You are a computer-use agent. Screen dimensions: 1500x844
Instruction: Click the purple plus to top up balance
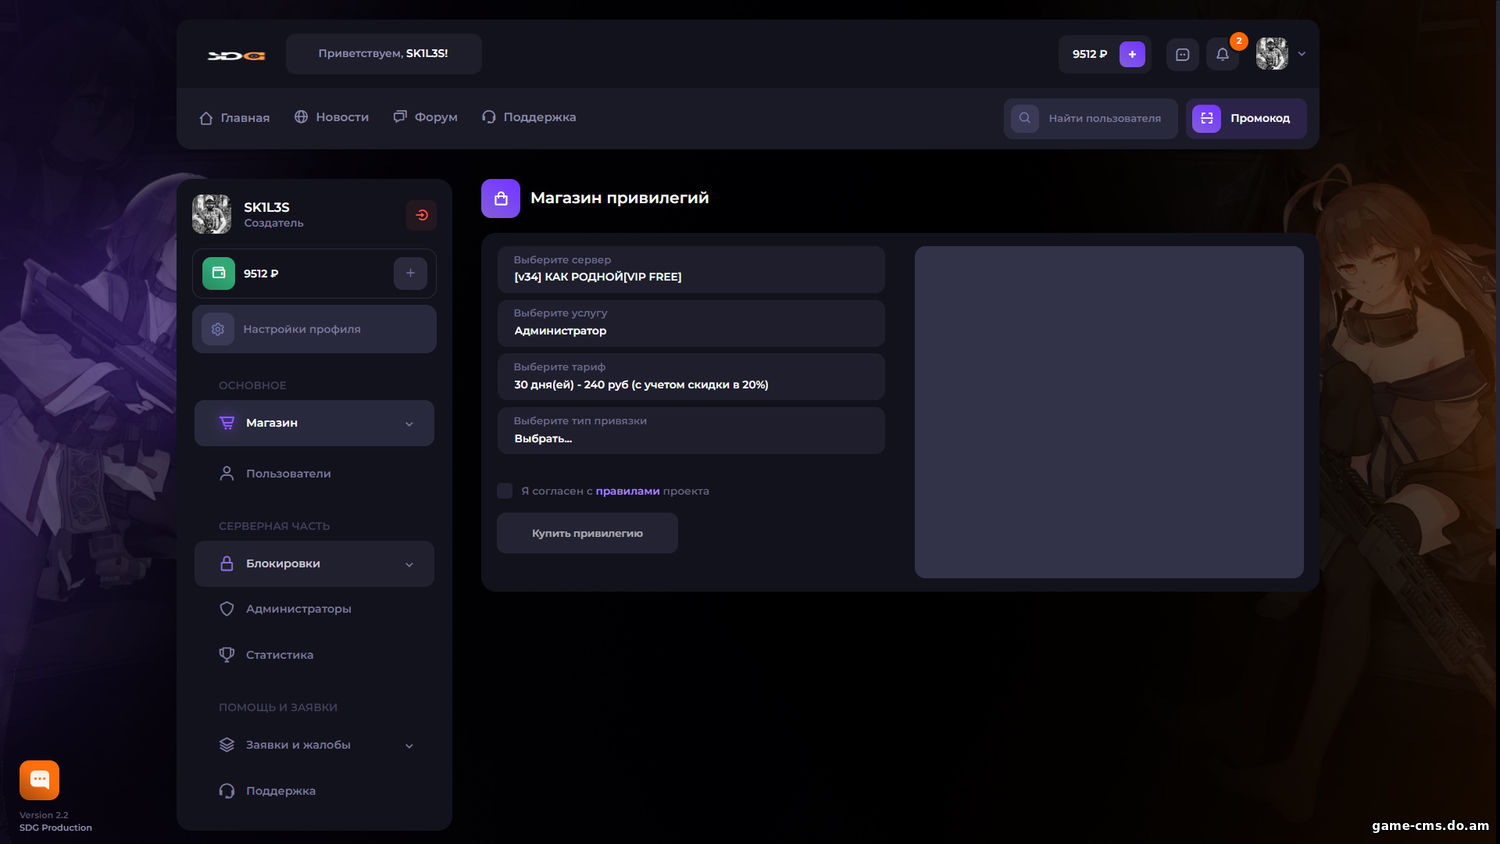point(1132,54)
